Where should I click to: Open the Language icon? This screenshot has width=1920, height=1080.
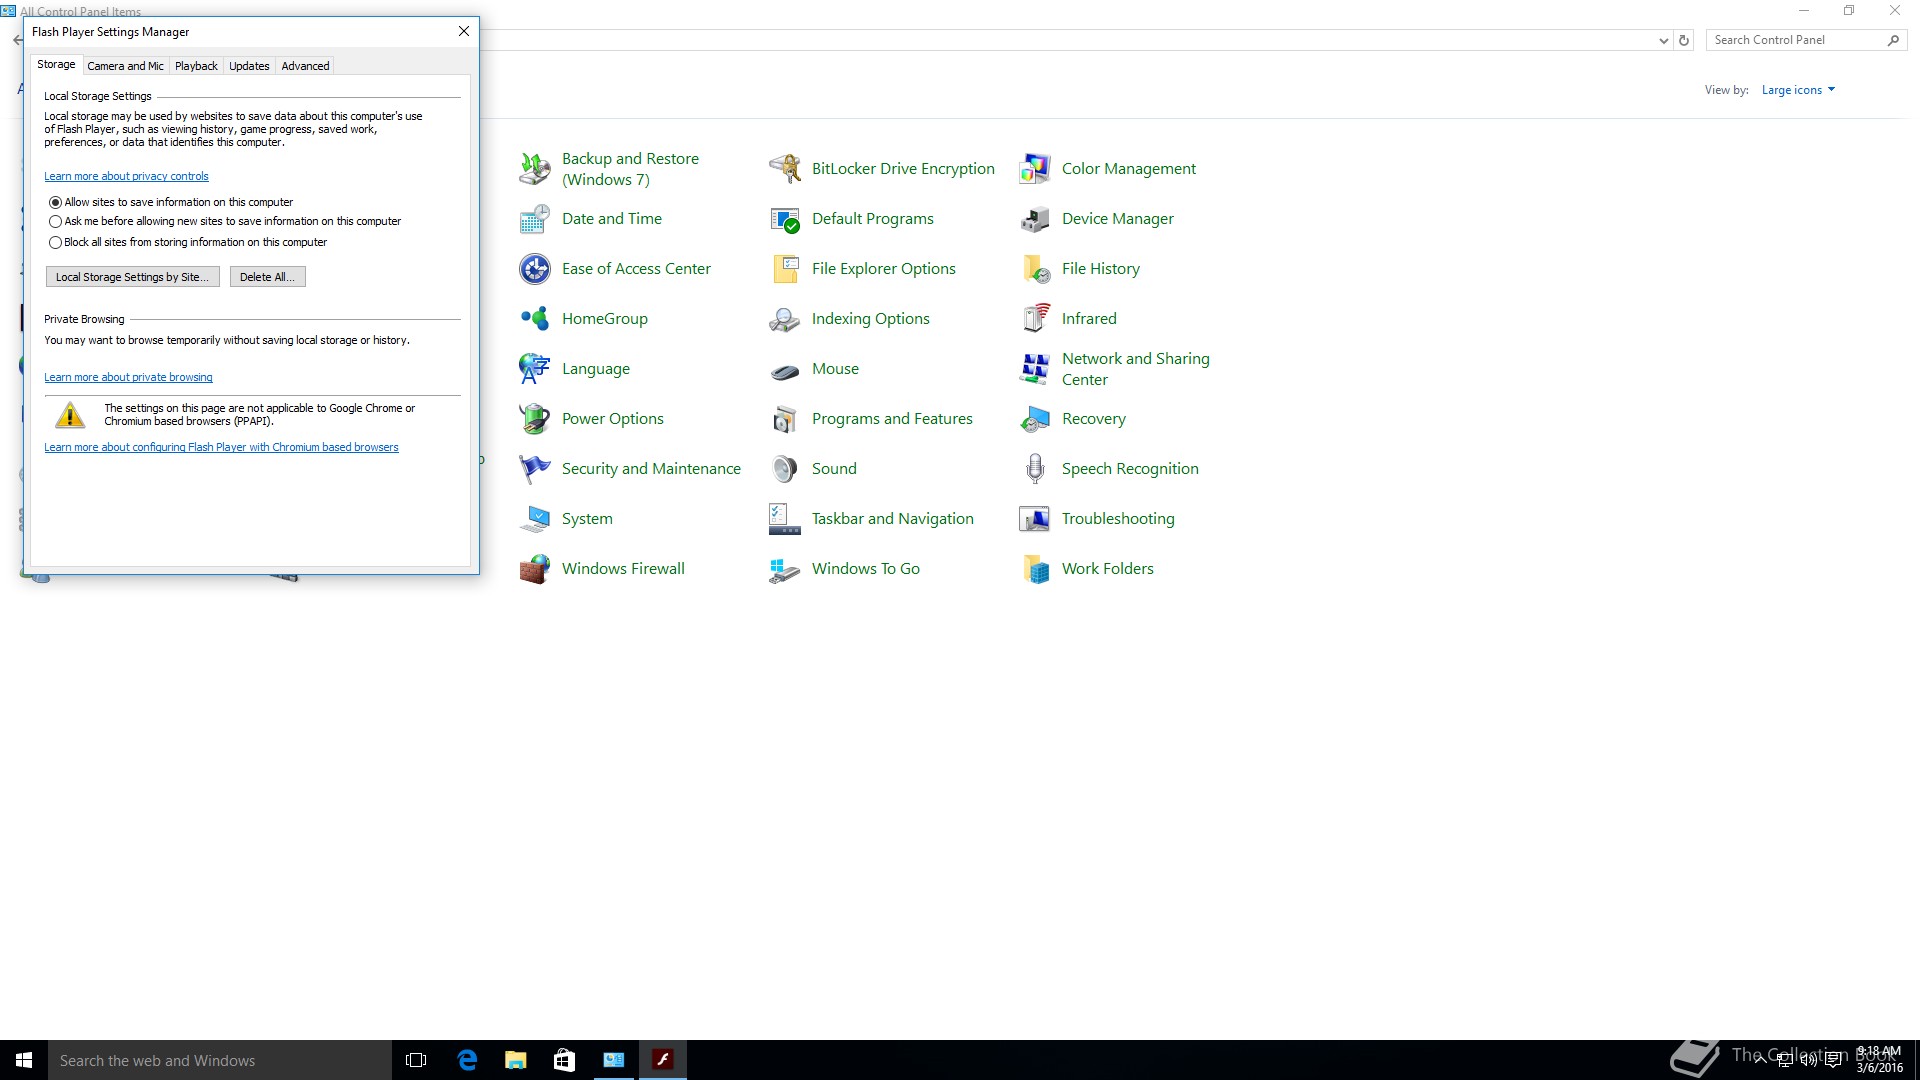pyautogui.click(x=535, y=369)
